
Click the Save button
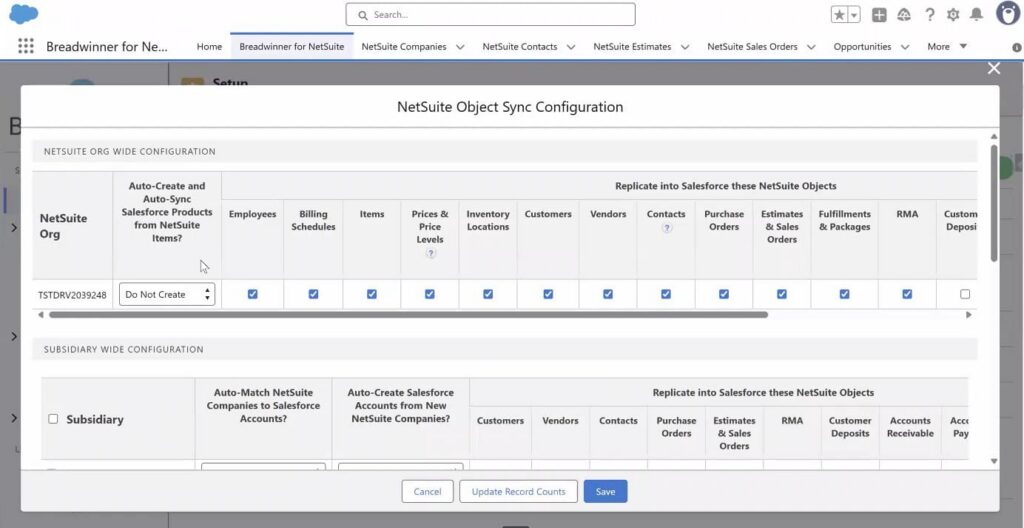[x=605, y=491]
